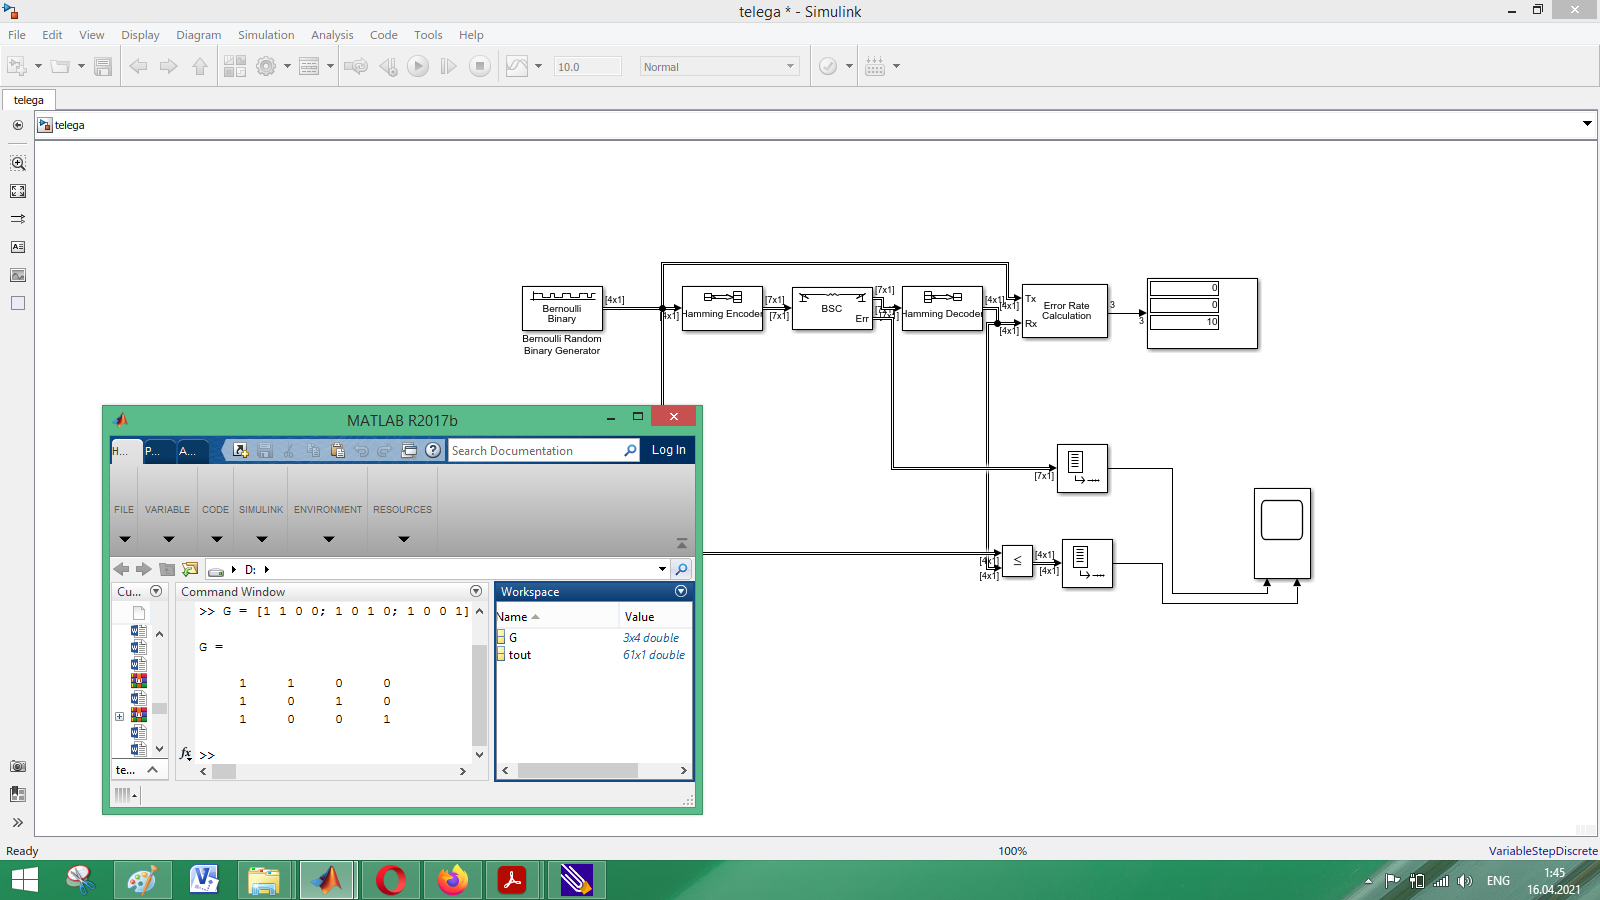This screenshot has width=1600, height=900.
Task: Click the Save model icon in Simulink toolbar
Action: pyautogui.click(x=102, y=67)
